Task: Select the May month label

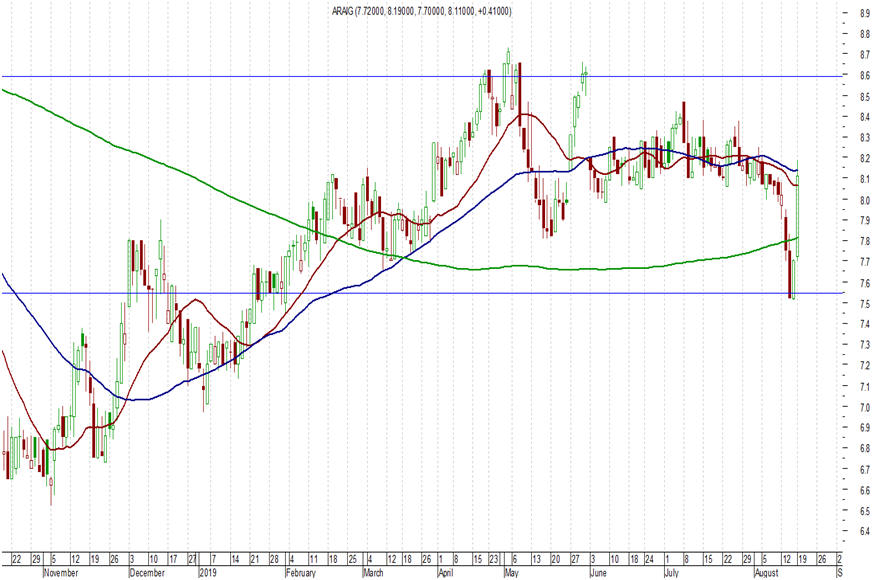Action: (x=512, y=573)
